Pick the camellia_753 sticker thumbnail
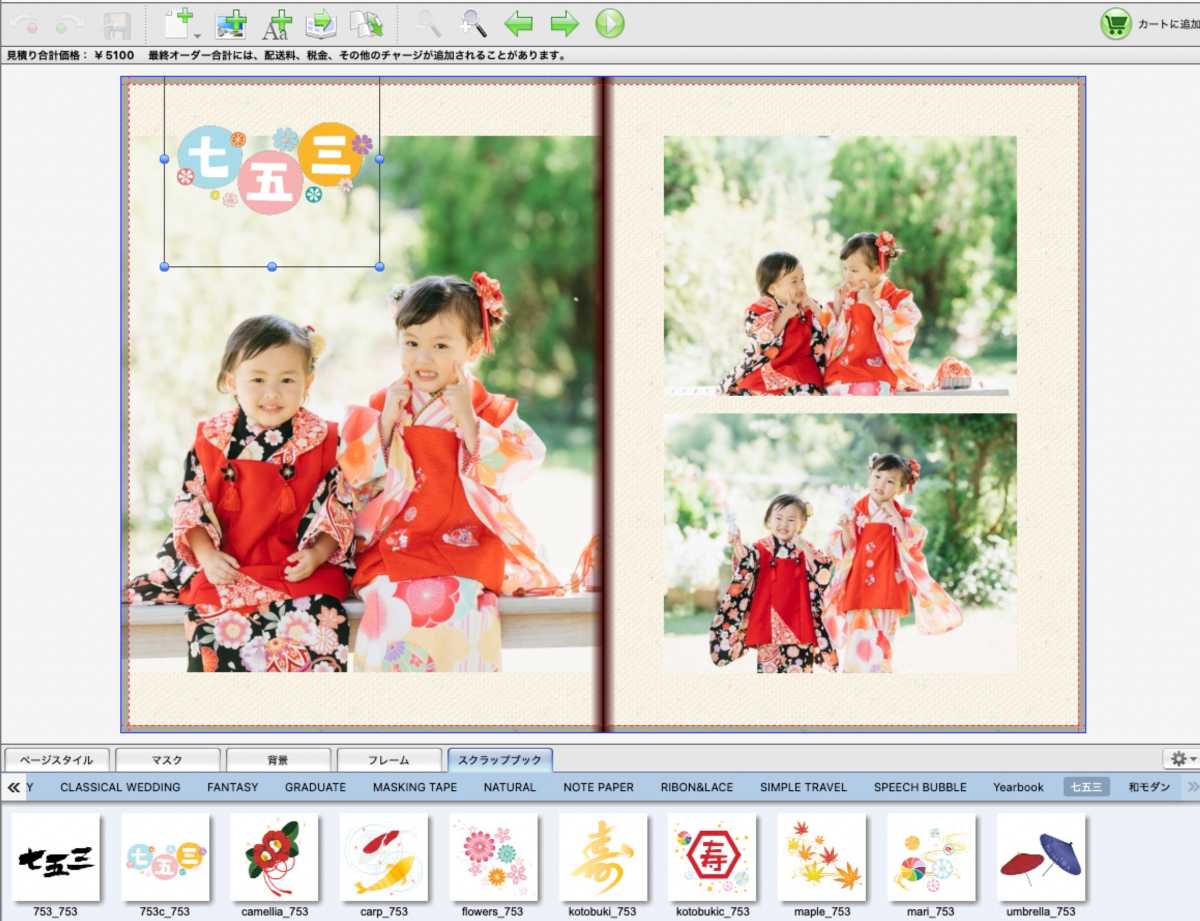 point(274,857)
